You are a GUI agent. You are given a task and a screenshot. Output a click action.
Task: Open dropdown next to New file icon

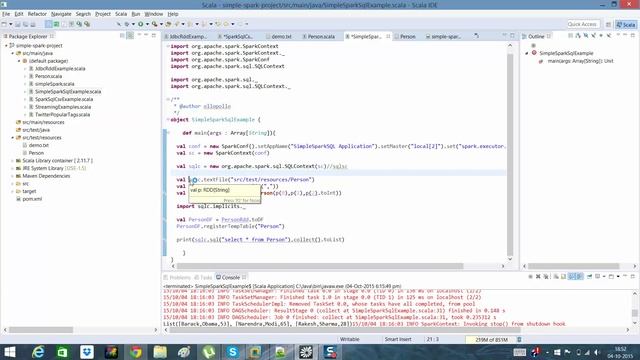click(11, 24)
